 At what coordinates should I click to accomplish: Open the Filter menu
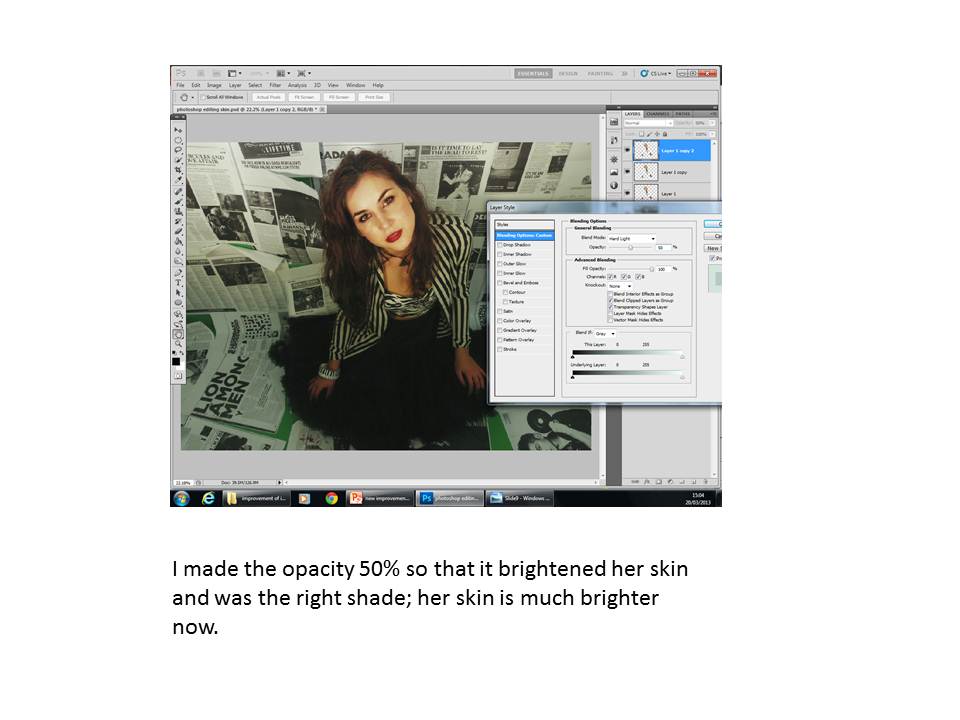coord(275,86)
